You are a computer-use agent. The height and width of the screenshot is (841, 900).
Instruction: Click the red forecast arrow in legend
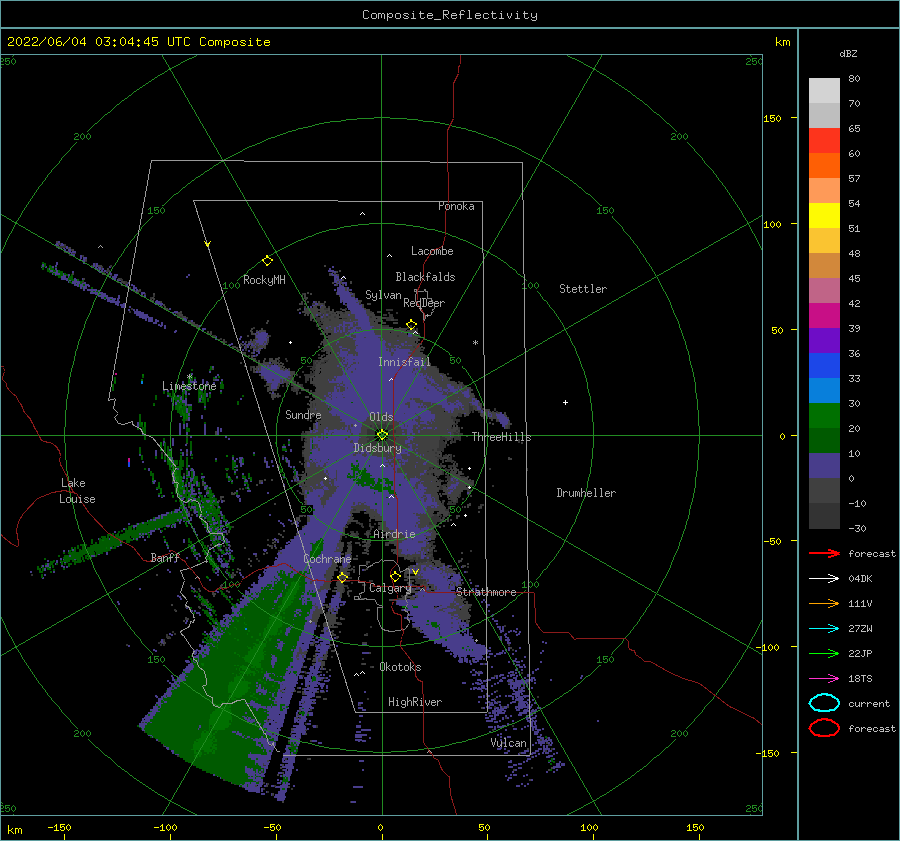pyautogui.click(x=824, y=553)
